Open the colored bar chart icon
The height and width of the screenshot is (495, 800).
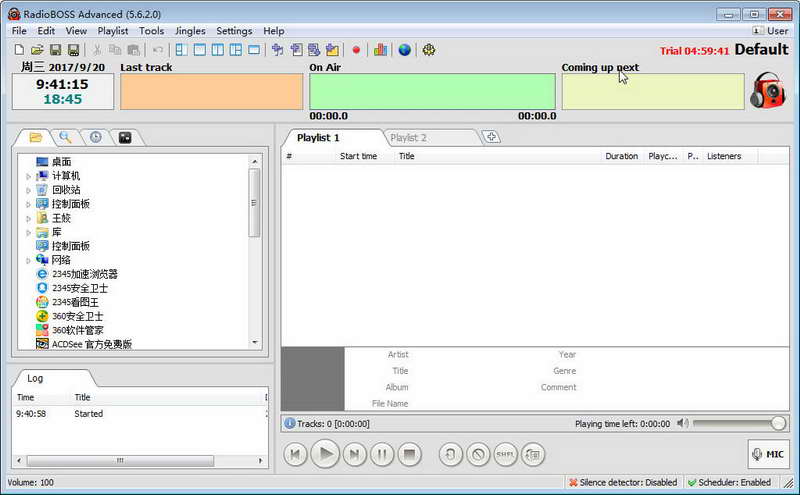pos(380,50)
